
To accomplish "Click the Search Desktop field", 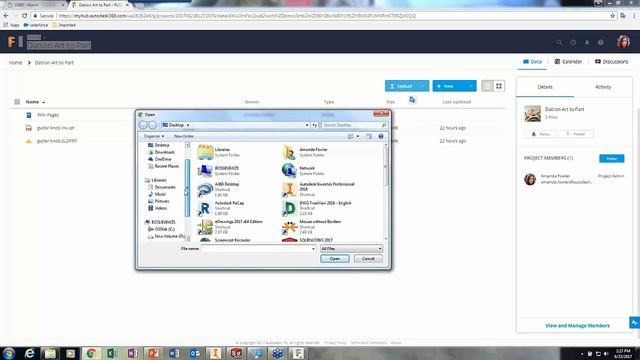I will (x=354, y=125).
